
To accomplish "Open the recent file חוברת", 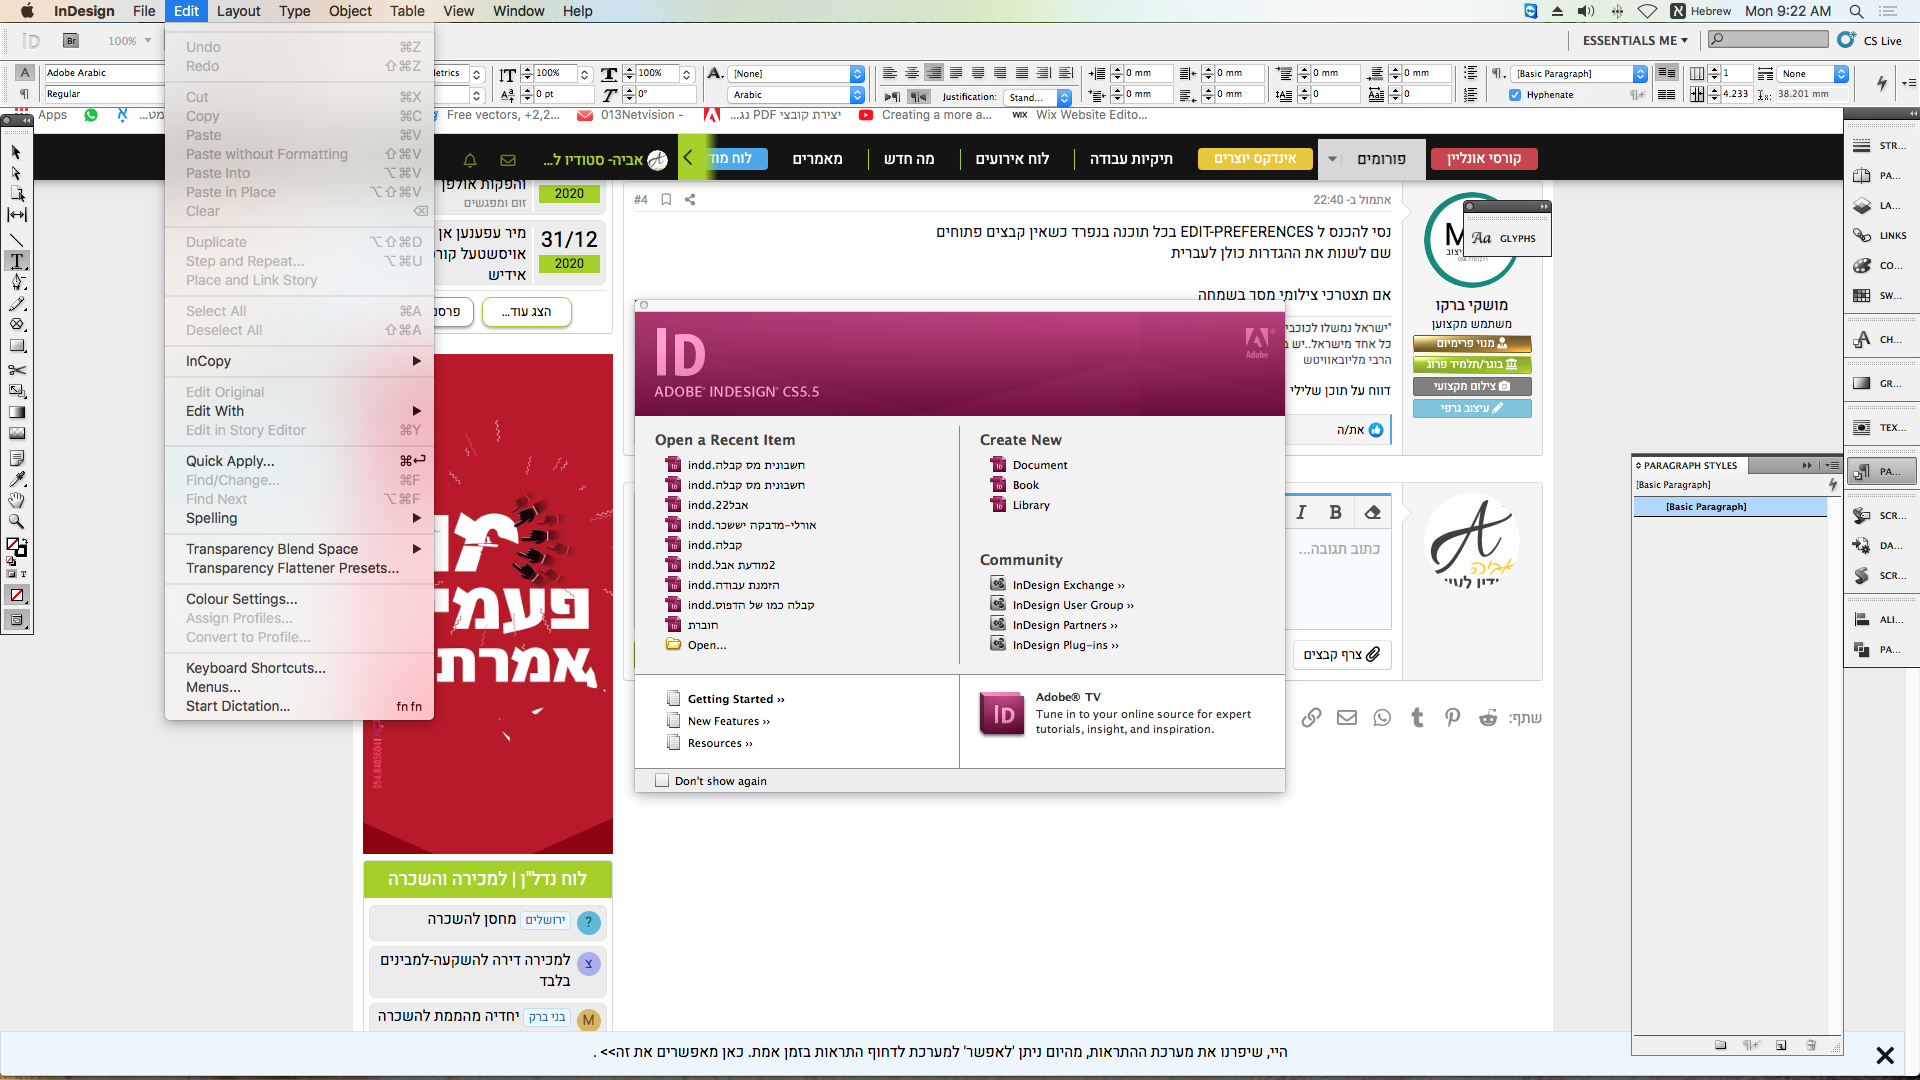I will [x=703, y=624].
